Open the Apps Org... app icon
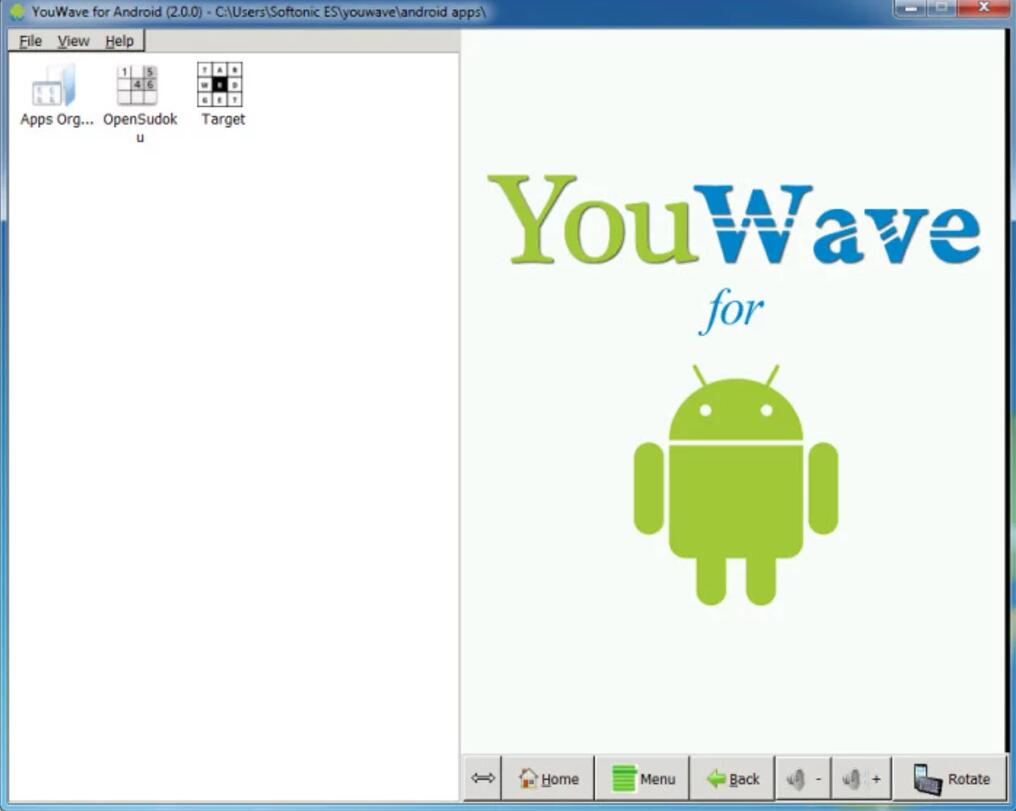The height and width of the screenshot is (811, 1016). click(x=54, y=85)
